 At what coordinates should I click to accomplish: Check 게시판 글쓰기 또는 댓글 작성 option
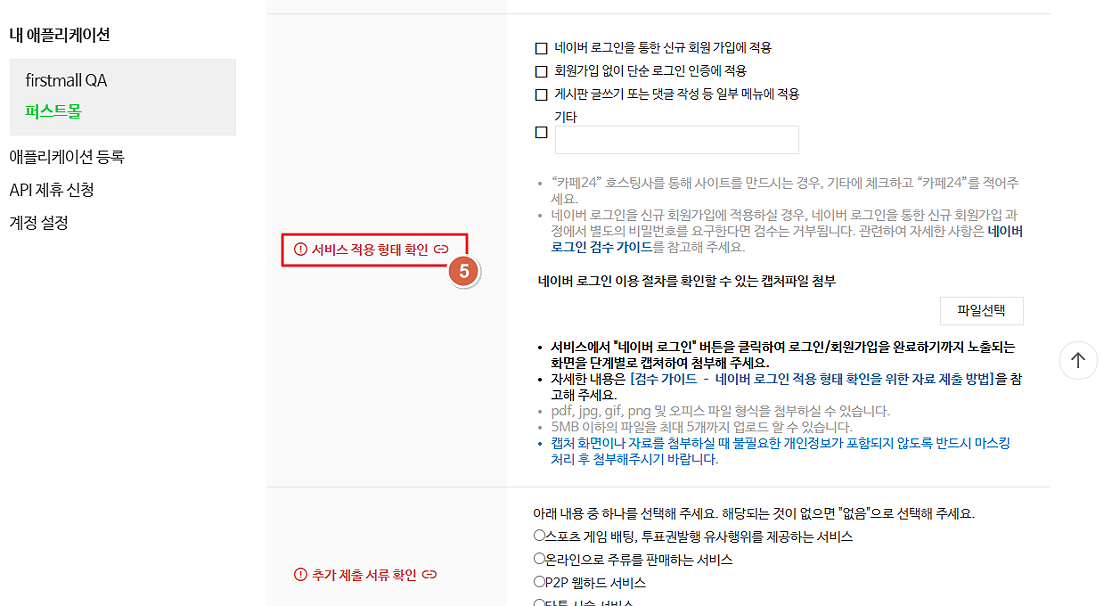pos(541,94)
